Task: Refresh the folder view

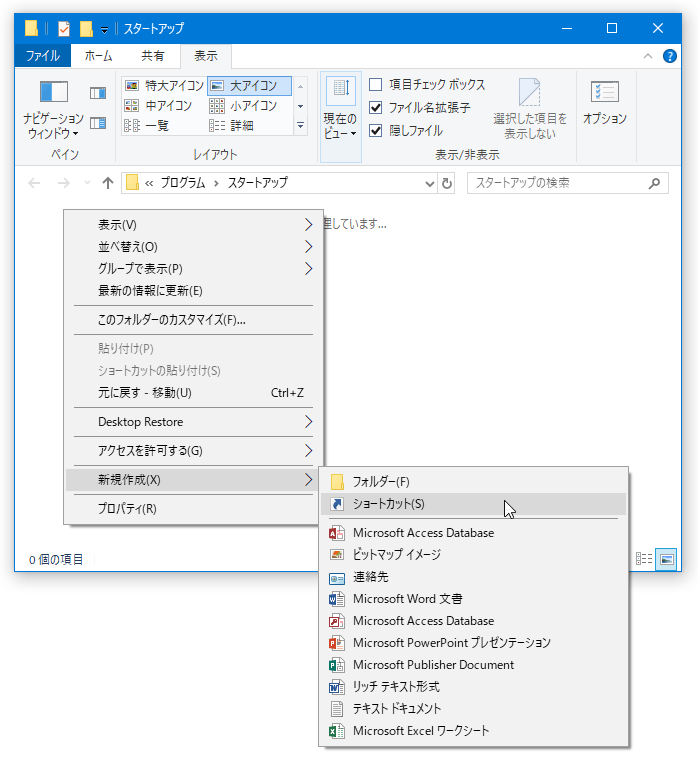Action: pyautogui.click(x=447, y=183)
